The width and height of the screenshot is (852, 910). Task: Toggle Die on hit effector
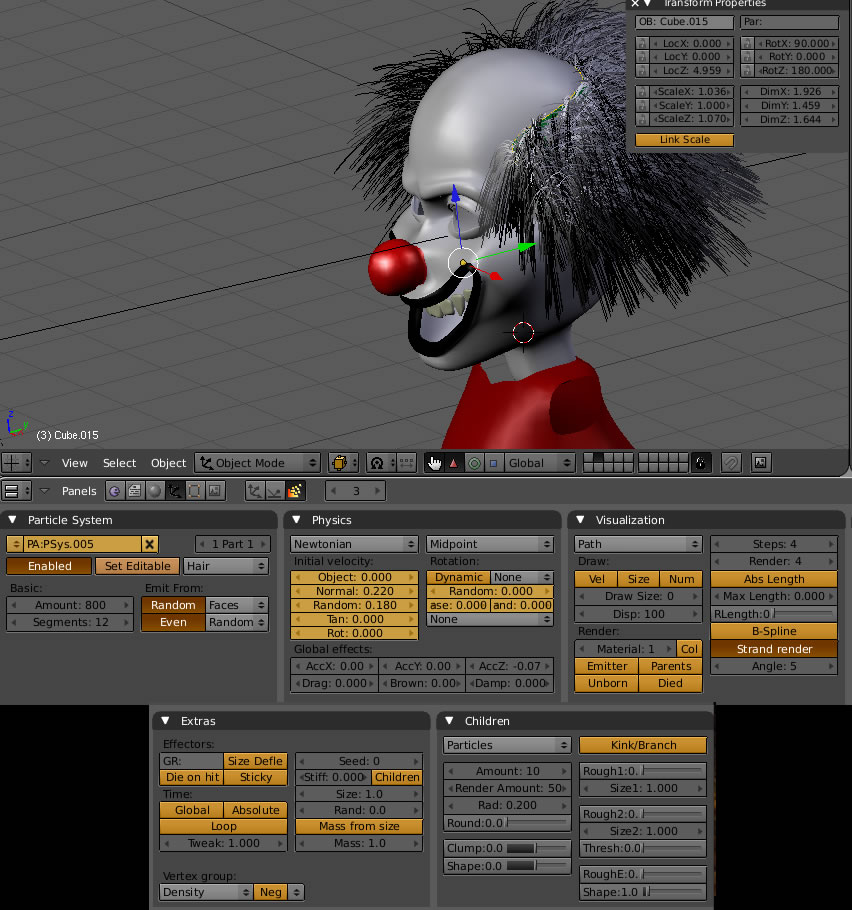(192, 777)
